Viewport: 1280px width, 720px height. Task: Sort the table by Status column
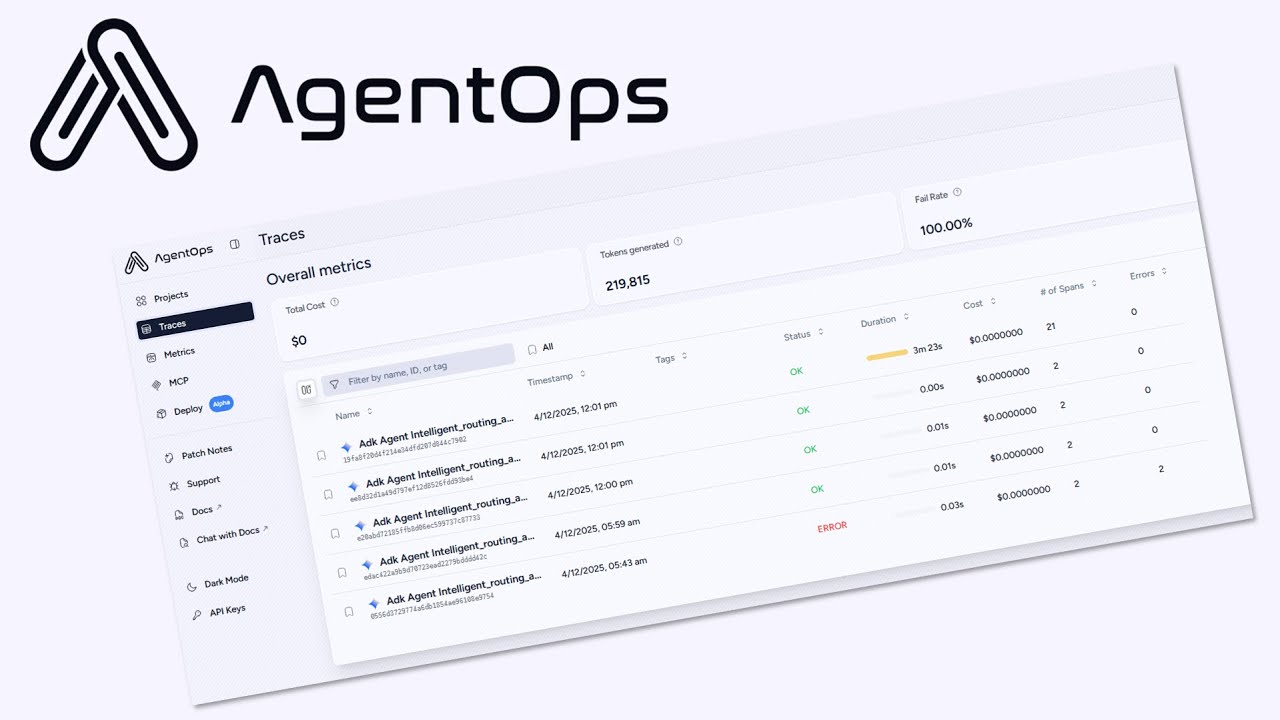click(x=803, y=335)
